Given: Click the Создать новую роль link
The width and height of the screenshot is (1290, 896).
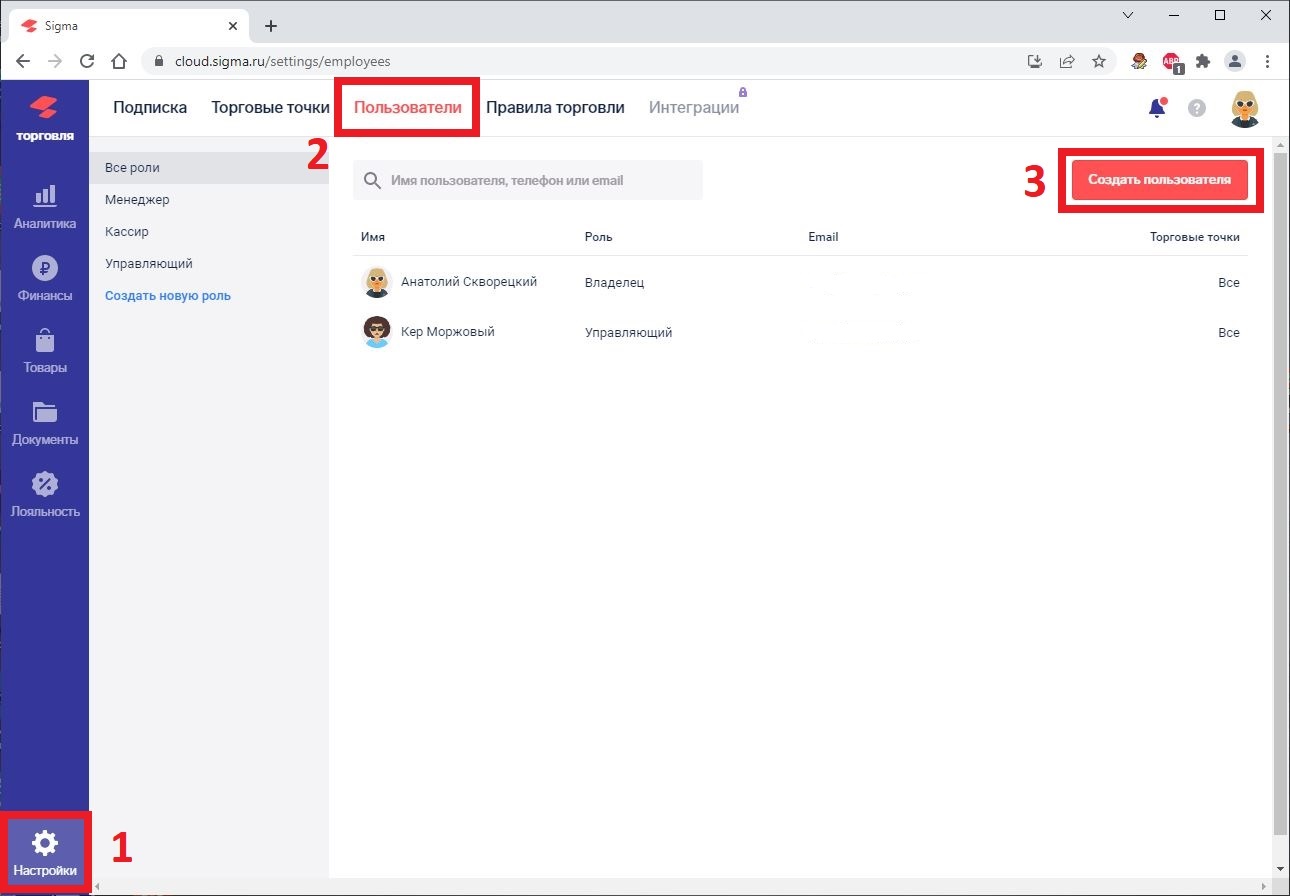Looking at the screenshot, I should pyautogui.click(x=168, y=296).
